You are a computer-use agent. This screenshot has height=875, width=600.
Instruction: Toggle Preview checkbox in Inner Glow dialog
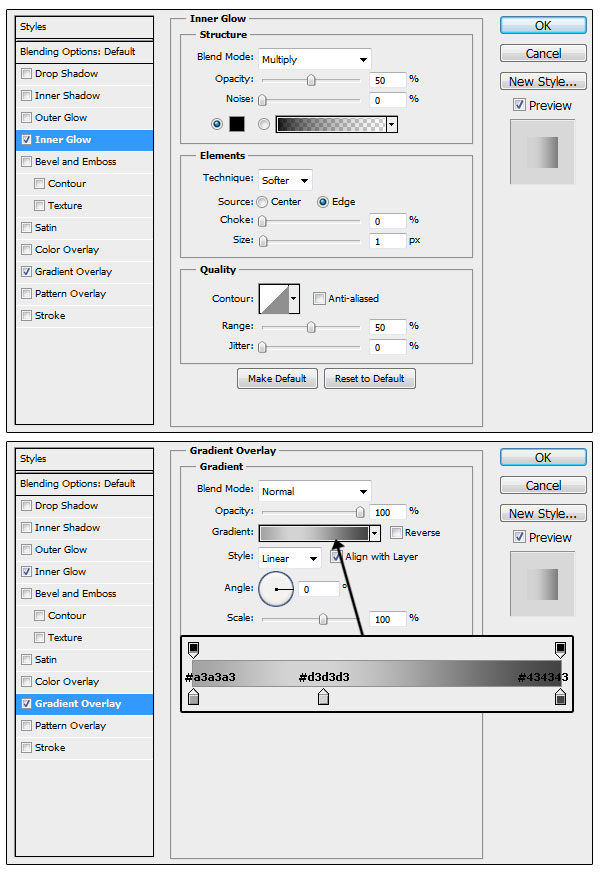click(x=519, y=105)
